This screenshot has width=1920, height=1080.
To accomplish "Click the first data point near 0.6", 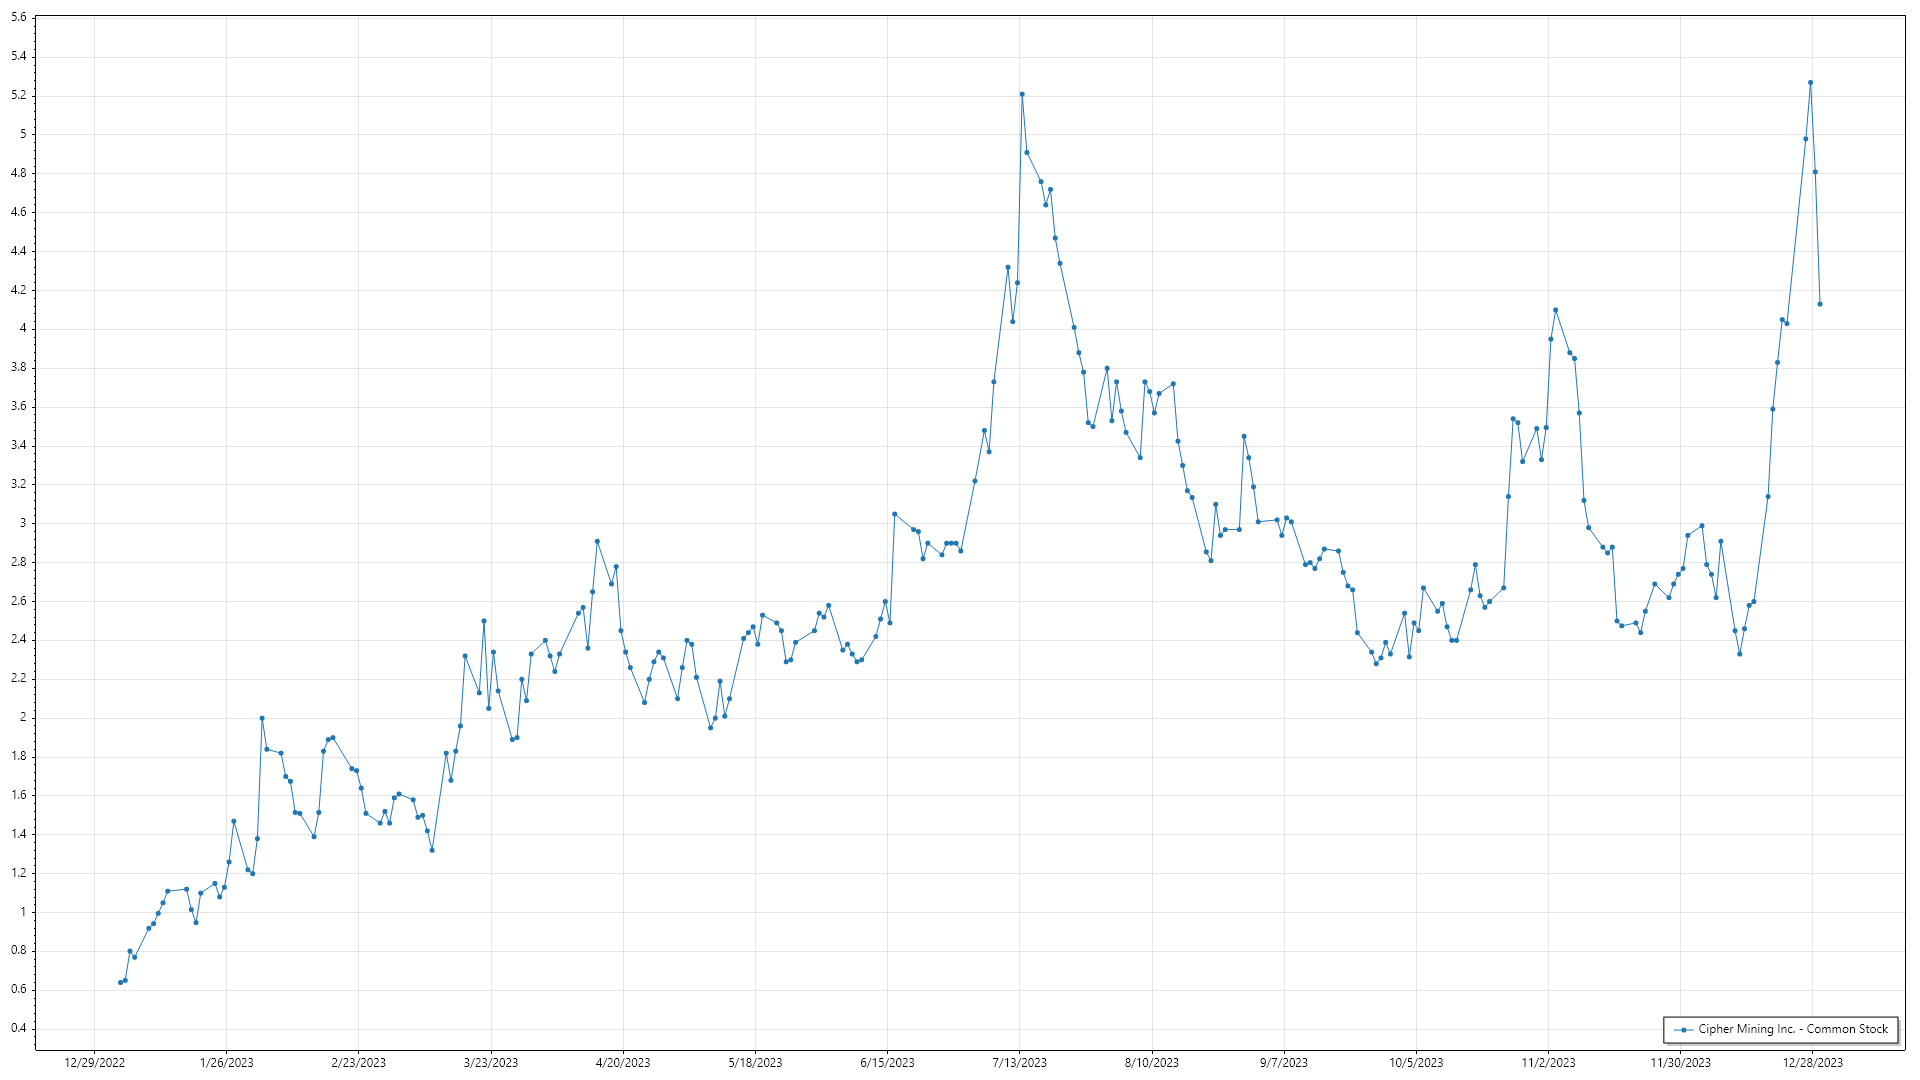I will [120, 982].
